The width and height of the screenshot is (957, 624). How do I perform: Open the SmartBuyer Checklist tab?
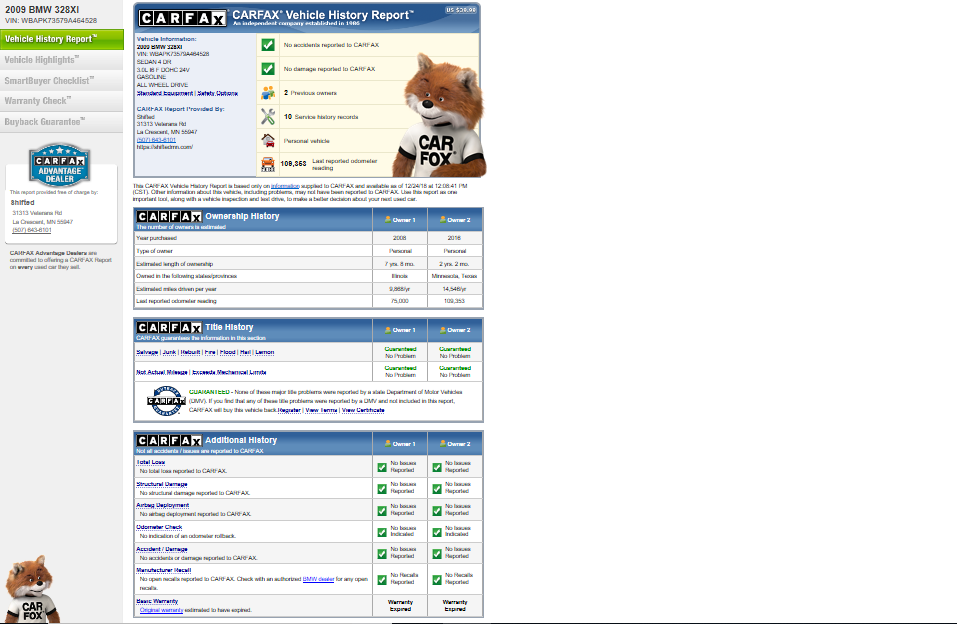click(62, 81)
